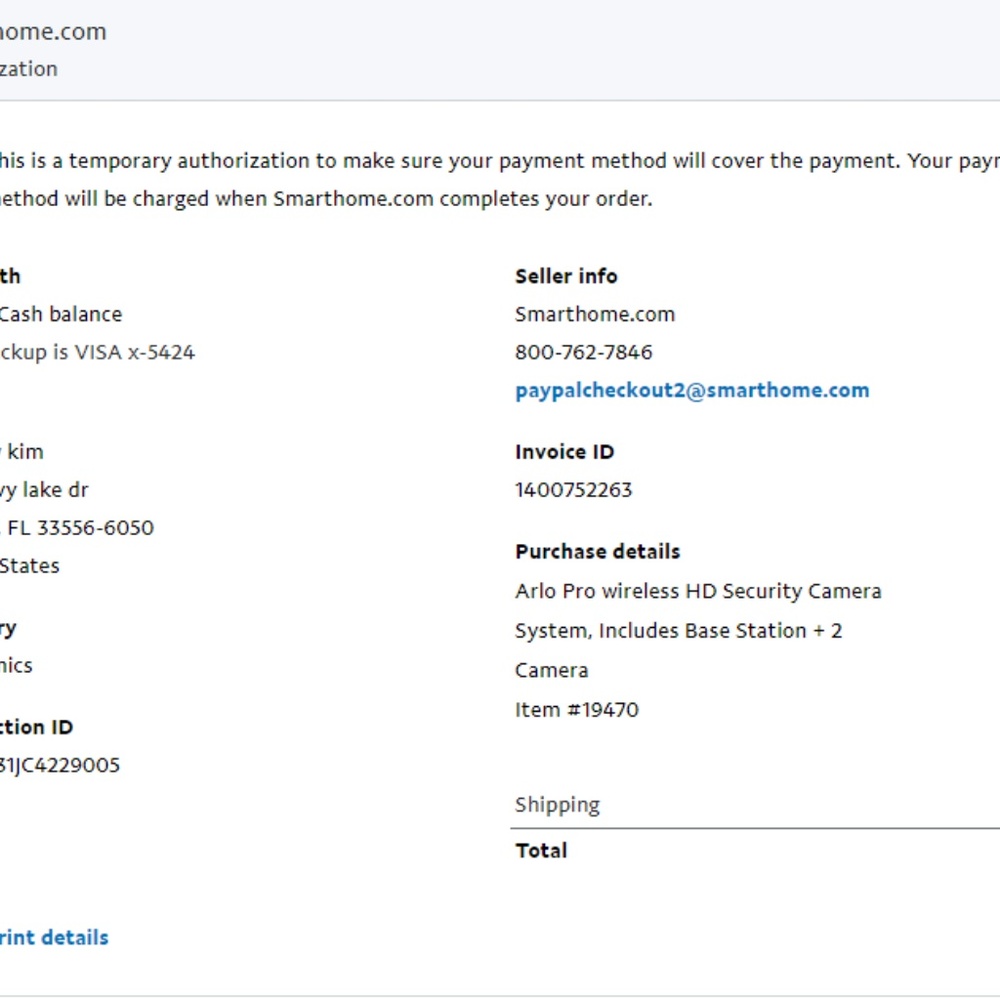1000x1000 pixels.
Task: Select the 'System, Includes Base Station + 2' line
Action: [679, 631]
